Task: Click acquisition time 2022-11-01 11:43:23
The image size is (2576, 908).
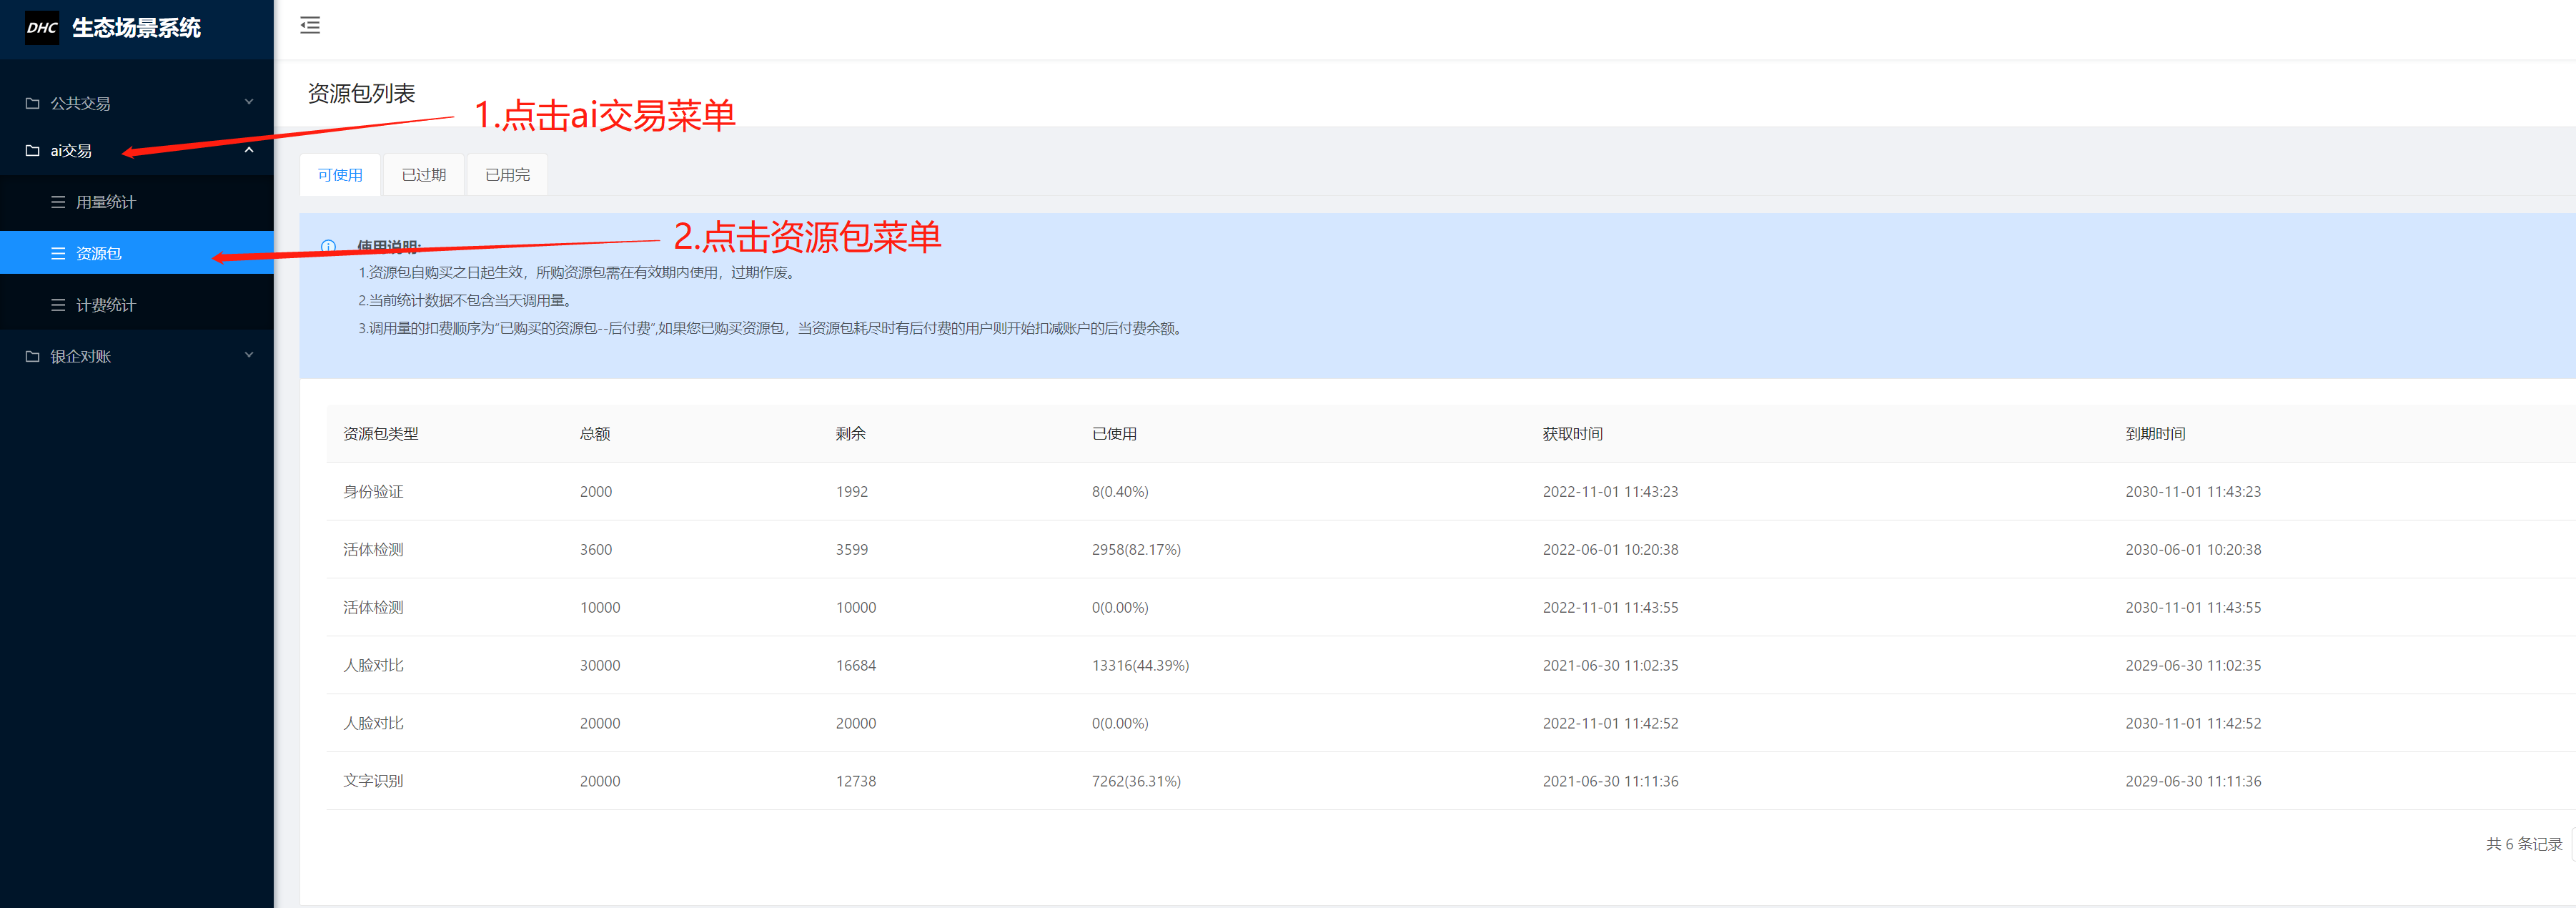Action: [x=1610, y=492]
